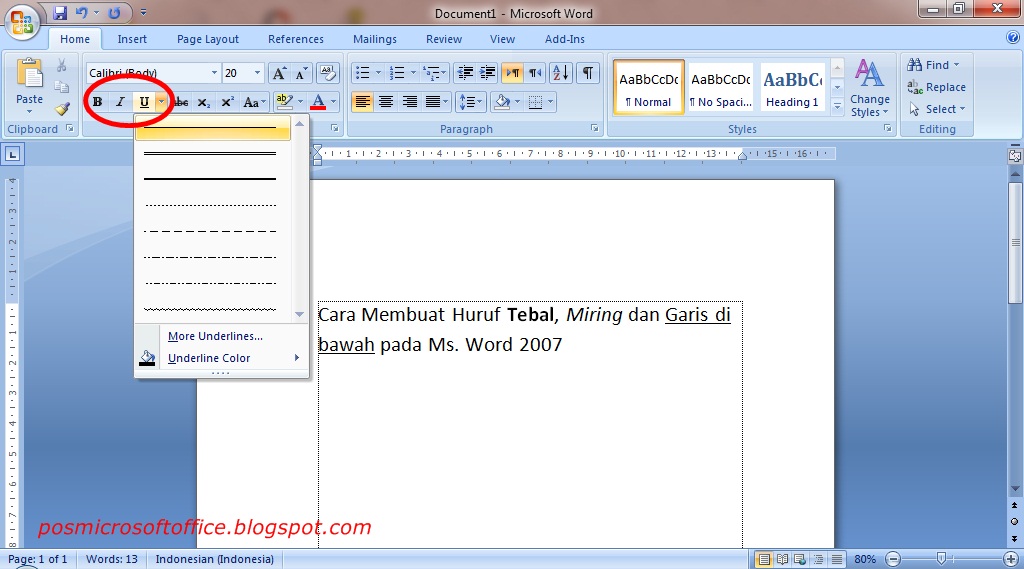
Task: Click the Find button
Action: click(933, 65)
